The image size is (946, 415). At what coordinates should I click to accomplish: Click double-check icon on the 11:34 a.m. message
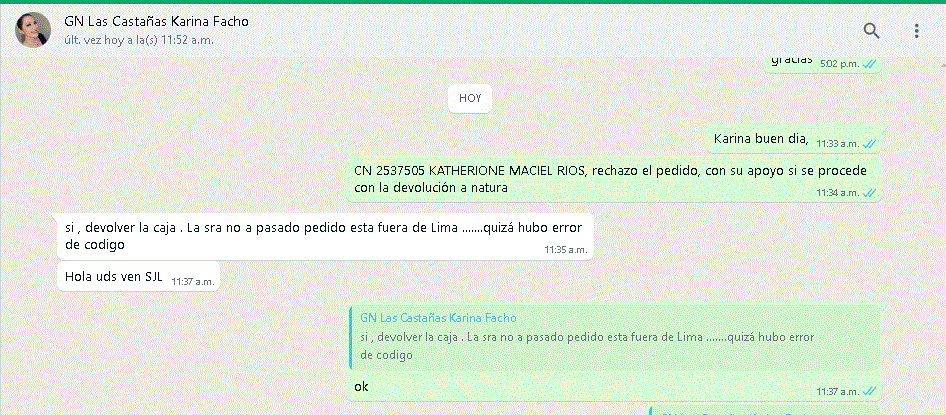click(x=869, y=193)
